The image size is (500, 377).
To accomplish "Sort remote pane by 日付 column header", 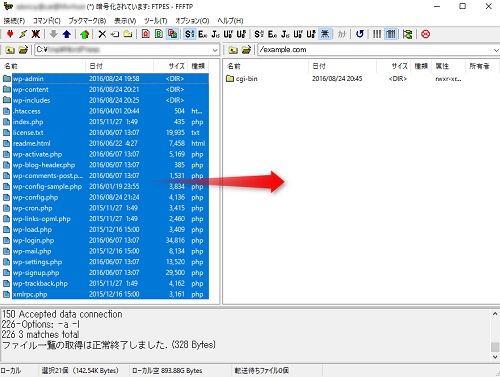I will [x=342, y=66].
